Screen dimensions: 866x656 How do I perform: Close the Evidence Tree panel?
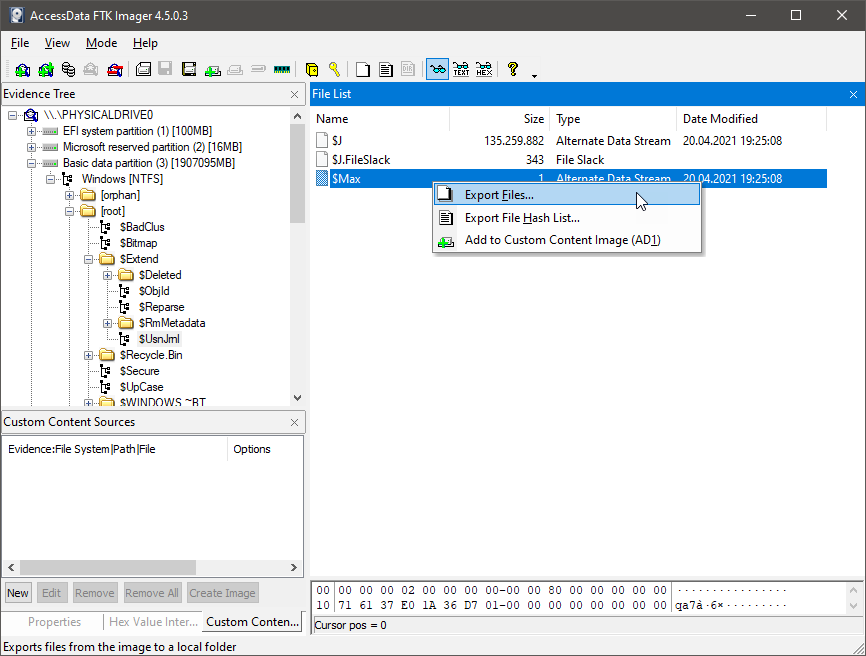pyautogui.click(x=294, y=94)
